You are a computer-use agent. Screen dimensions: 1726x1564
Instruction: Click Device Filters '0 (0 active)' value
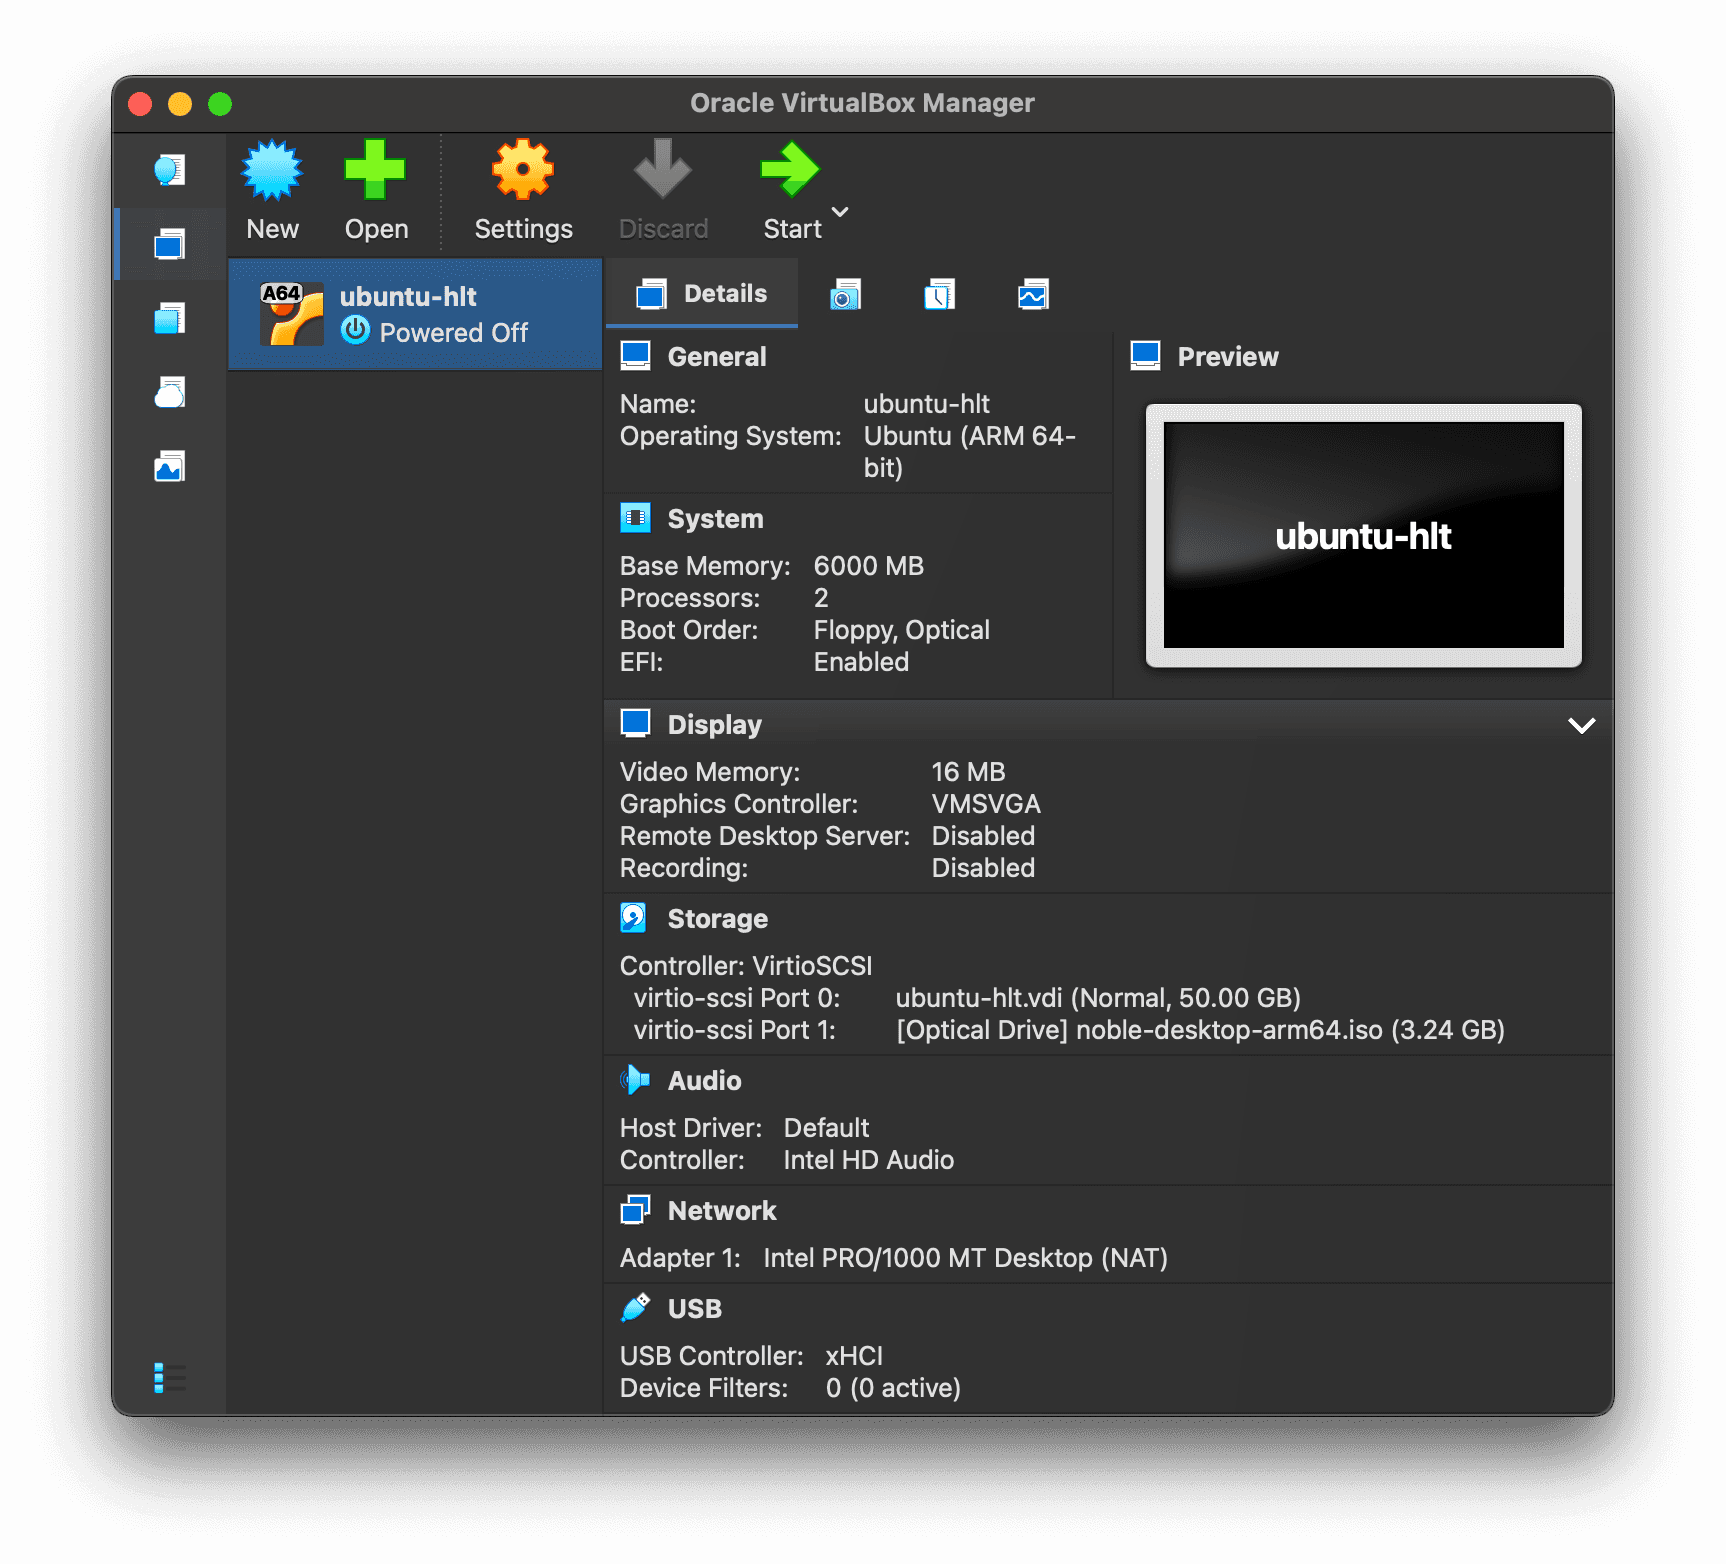894,1388
